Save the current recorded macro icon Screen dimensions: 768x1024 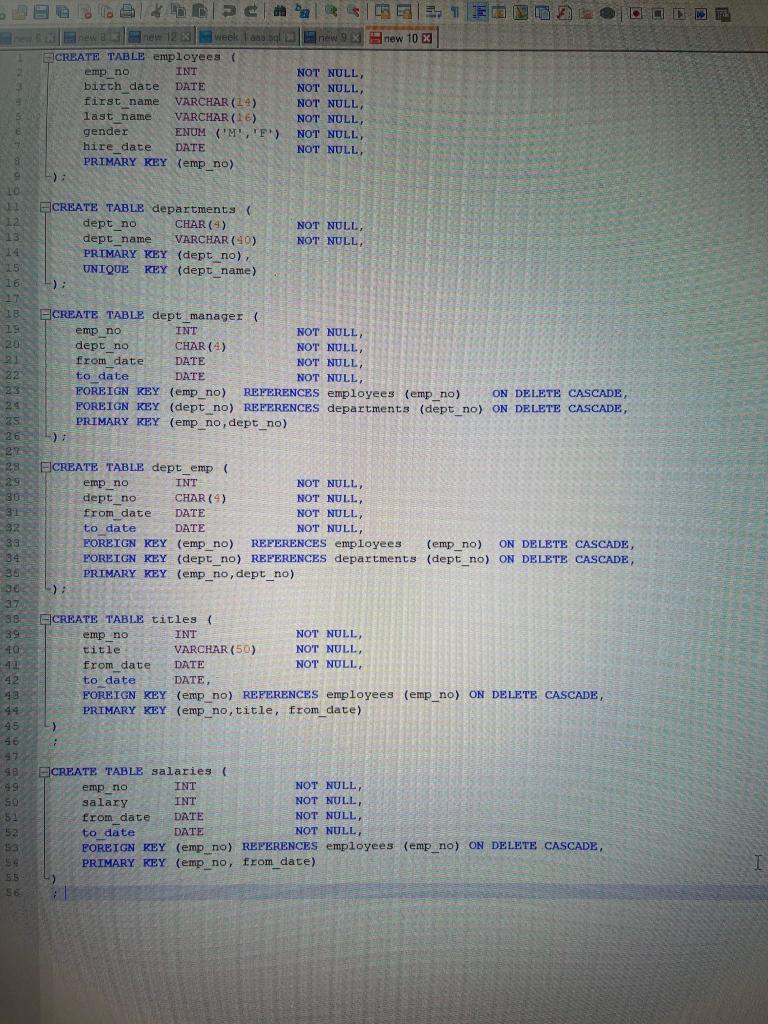click(x=722, y=14)
